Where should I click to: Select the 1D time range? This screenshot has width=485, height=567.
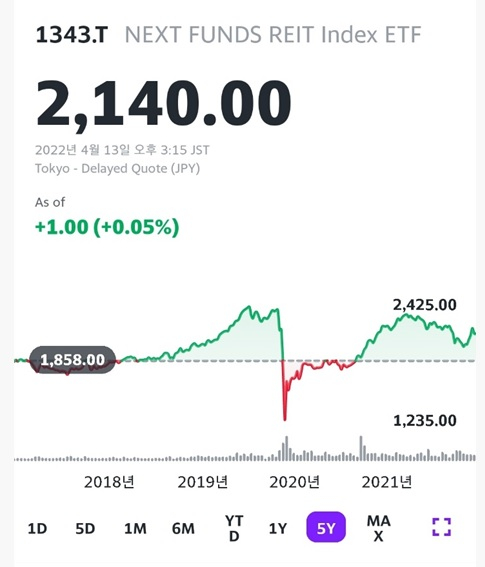pyautogui.click(x=37, y=529)
